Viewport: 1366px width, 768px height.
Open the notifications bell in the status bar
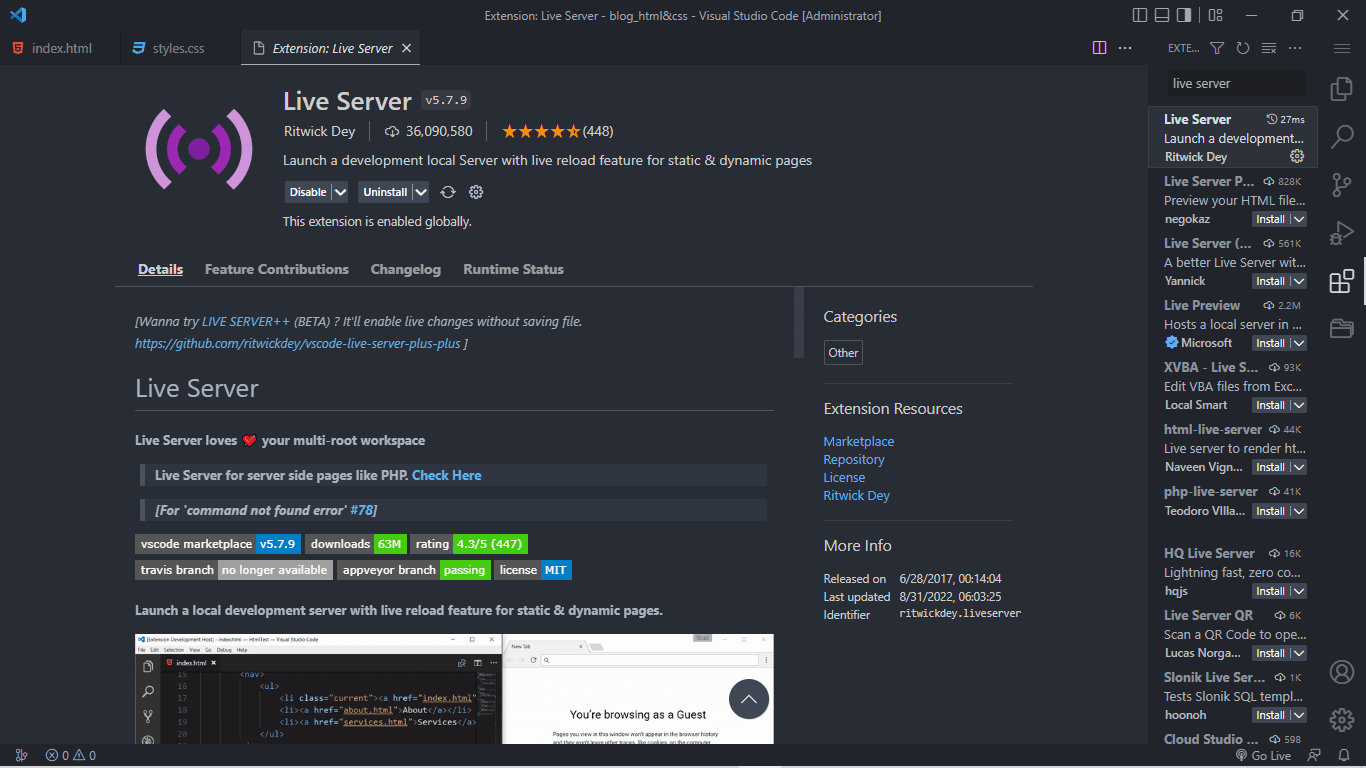tap(1343, 756)
